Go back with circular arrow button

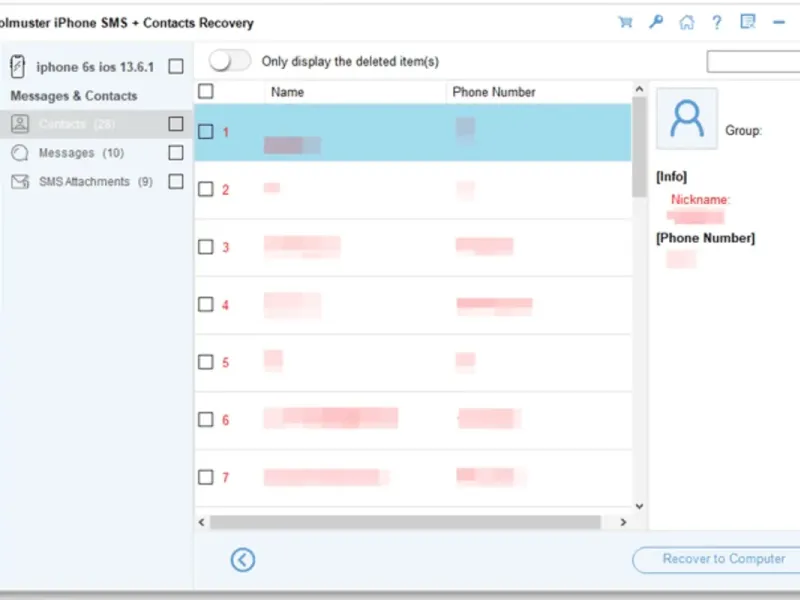(242, 560)
